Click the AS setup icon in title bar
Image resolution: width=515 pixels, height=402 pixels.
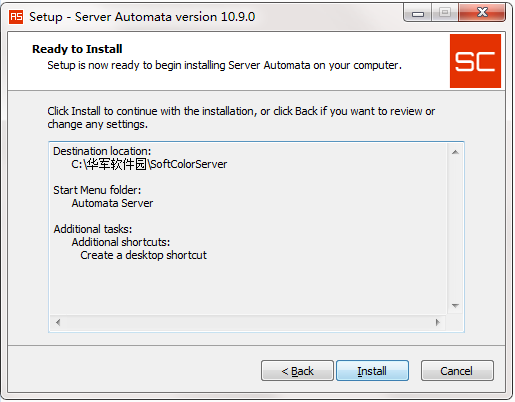pyautogui.click(x=16, y=17)
